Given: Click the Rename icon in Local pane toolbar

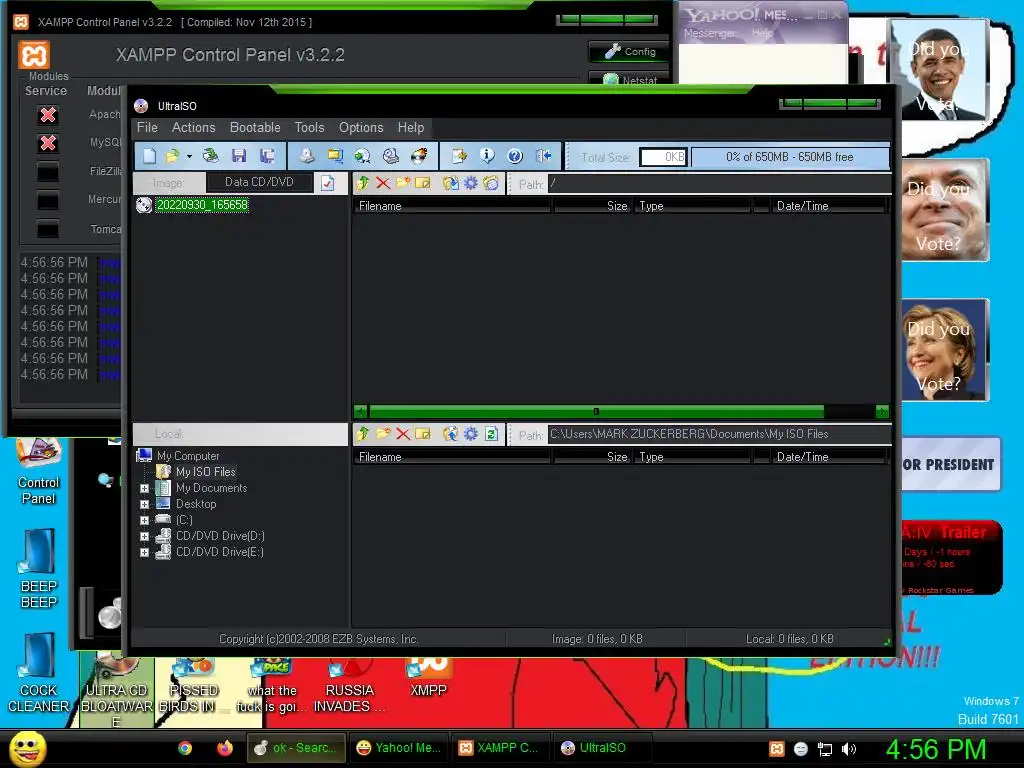Looking at the screenshot, I should coord(423,434).
